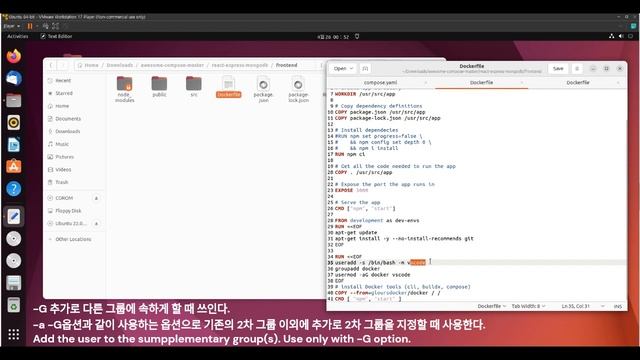
Task: Open the Trash icon in dock
Action: click(14, 305)
